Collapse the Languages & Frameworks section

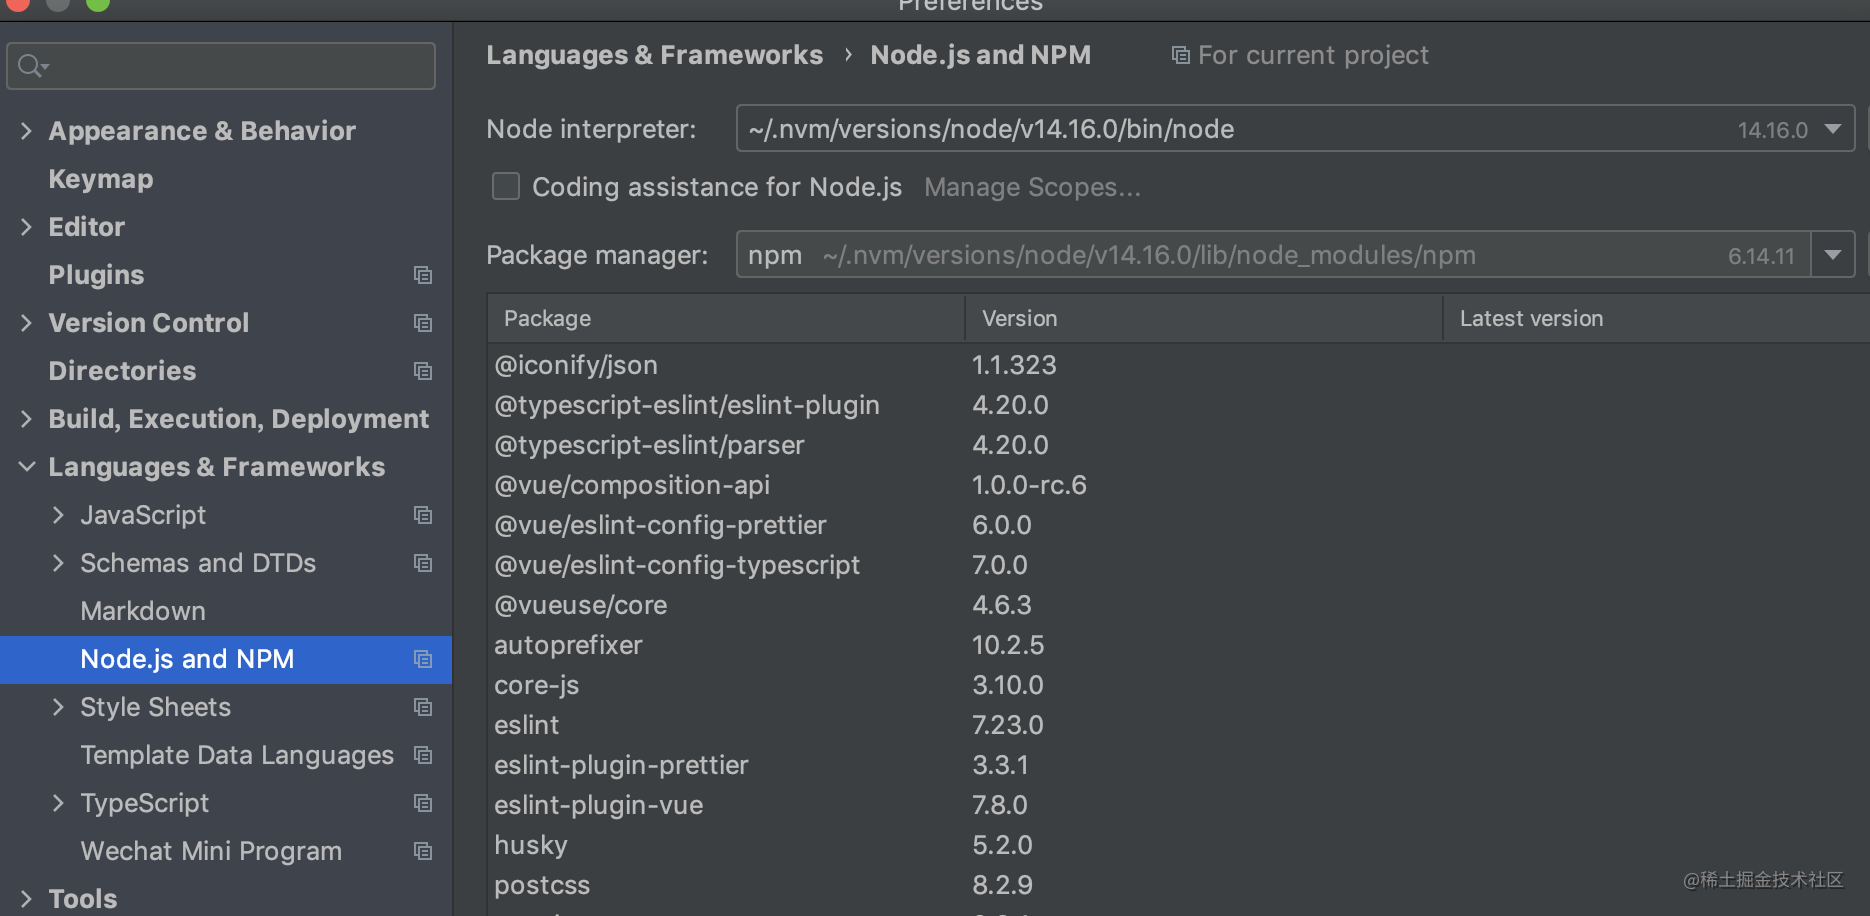(25, 466)
